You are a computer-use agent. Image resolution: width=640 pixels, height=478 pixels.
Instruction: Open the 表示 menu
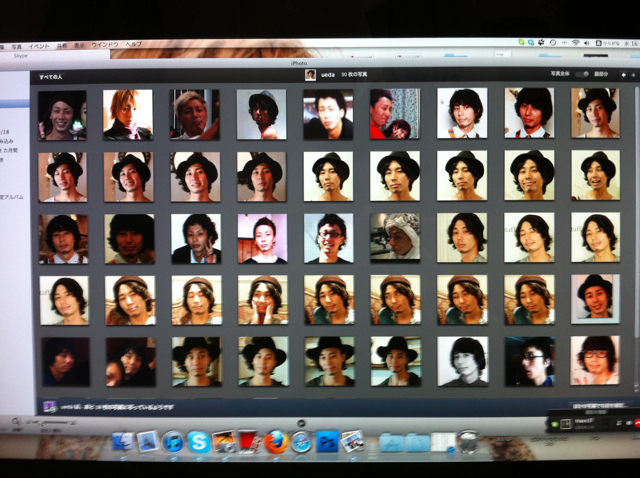tap(79, 46)
